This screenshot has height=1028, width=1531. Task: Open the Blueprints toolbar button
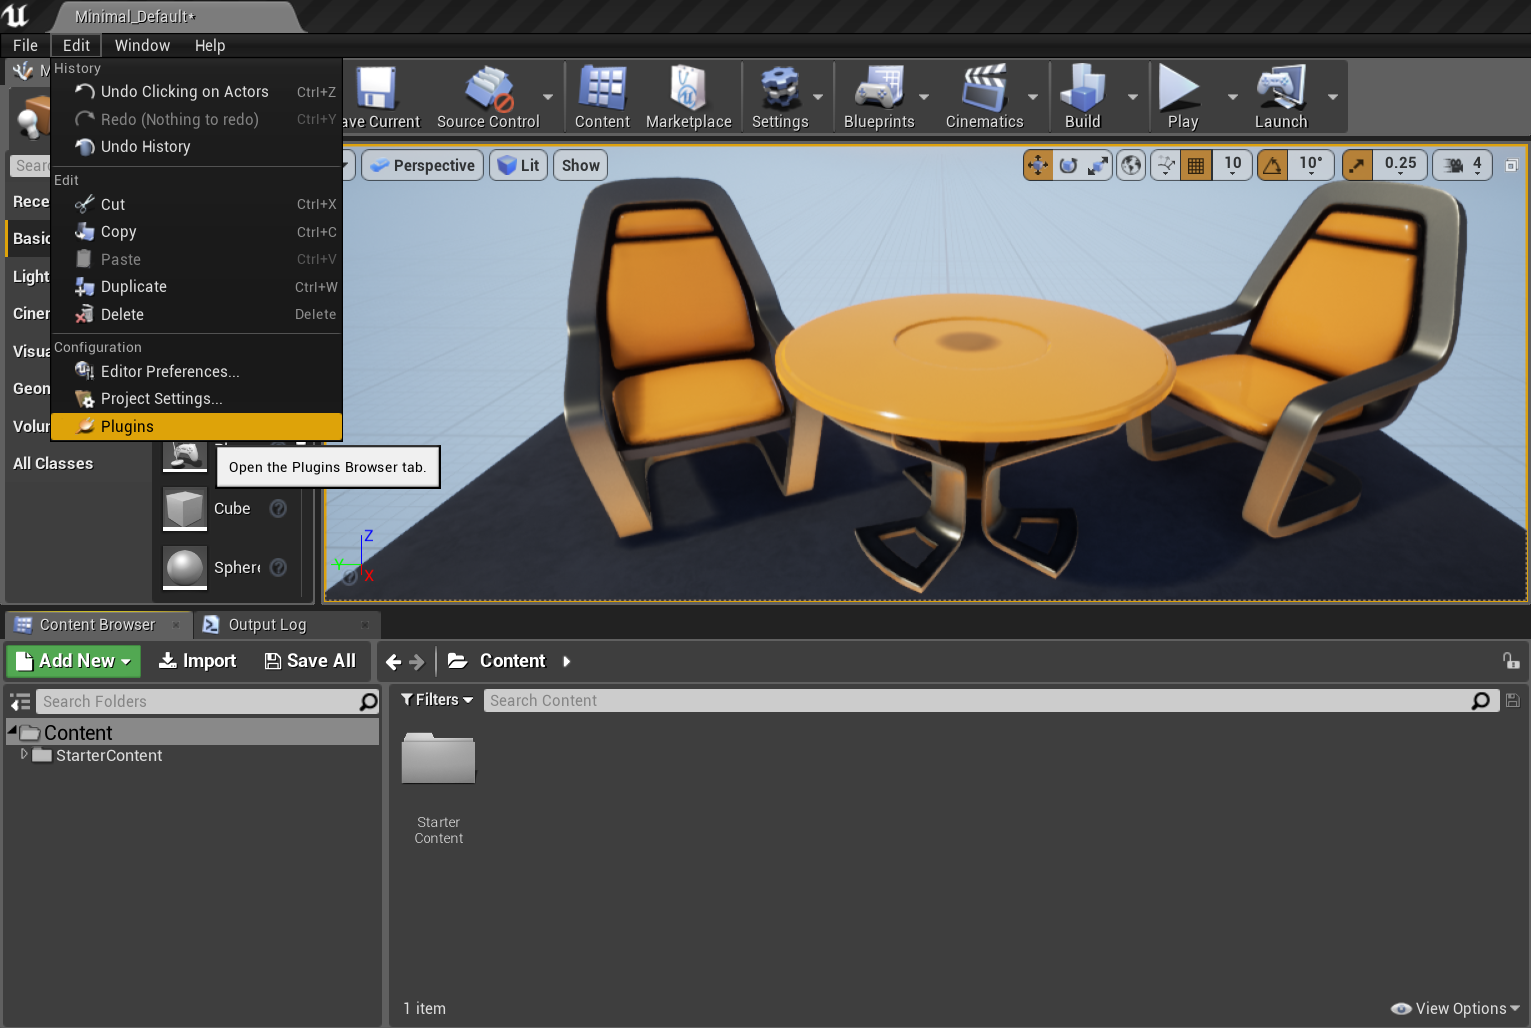(x=879, y=97)
